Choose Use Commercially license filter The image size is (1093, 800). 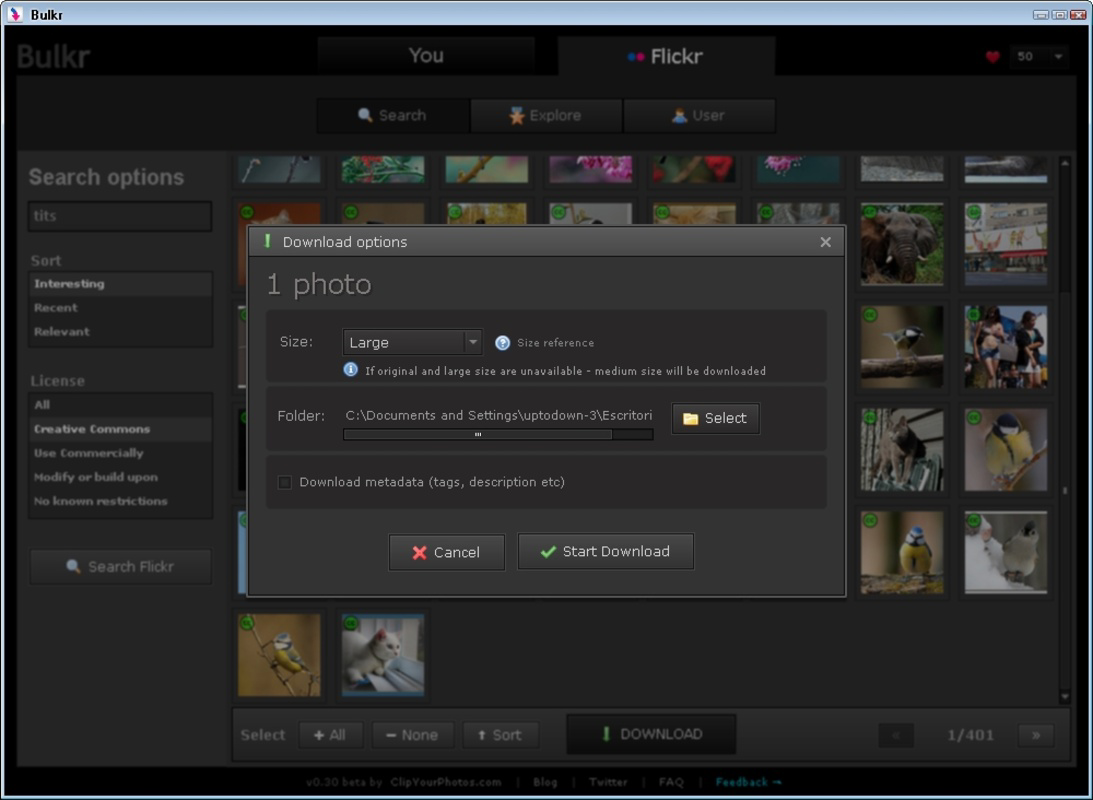120,453
